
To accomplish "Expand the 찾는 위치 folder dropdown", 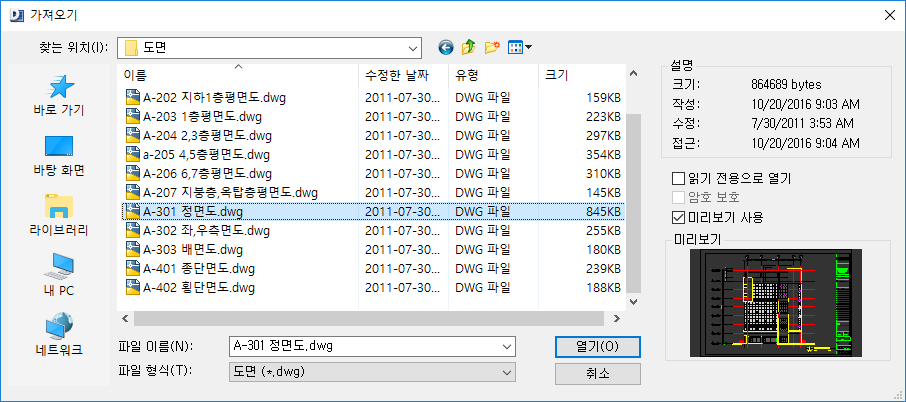I will pyautogui.click(x=413, y=48).
